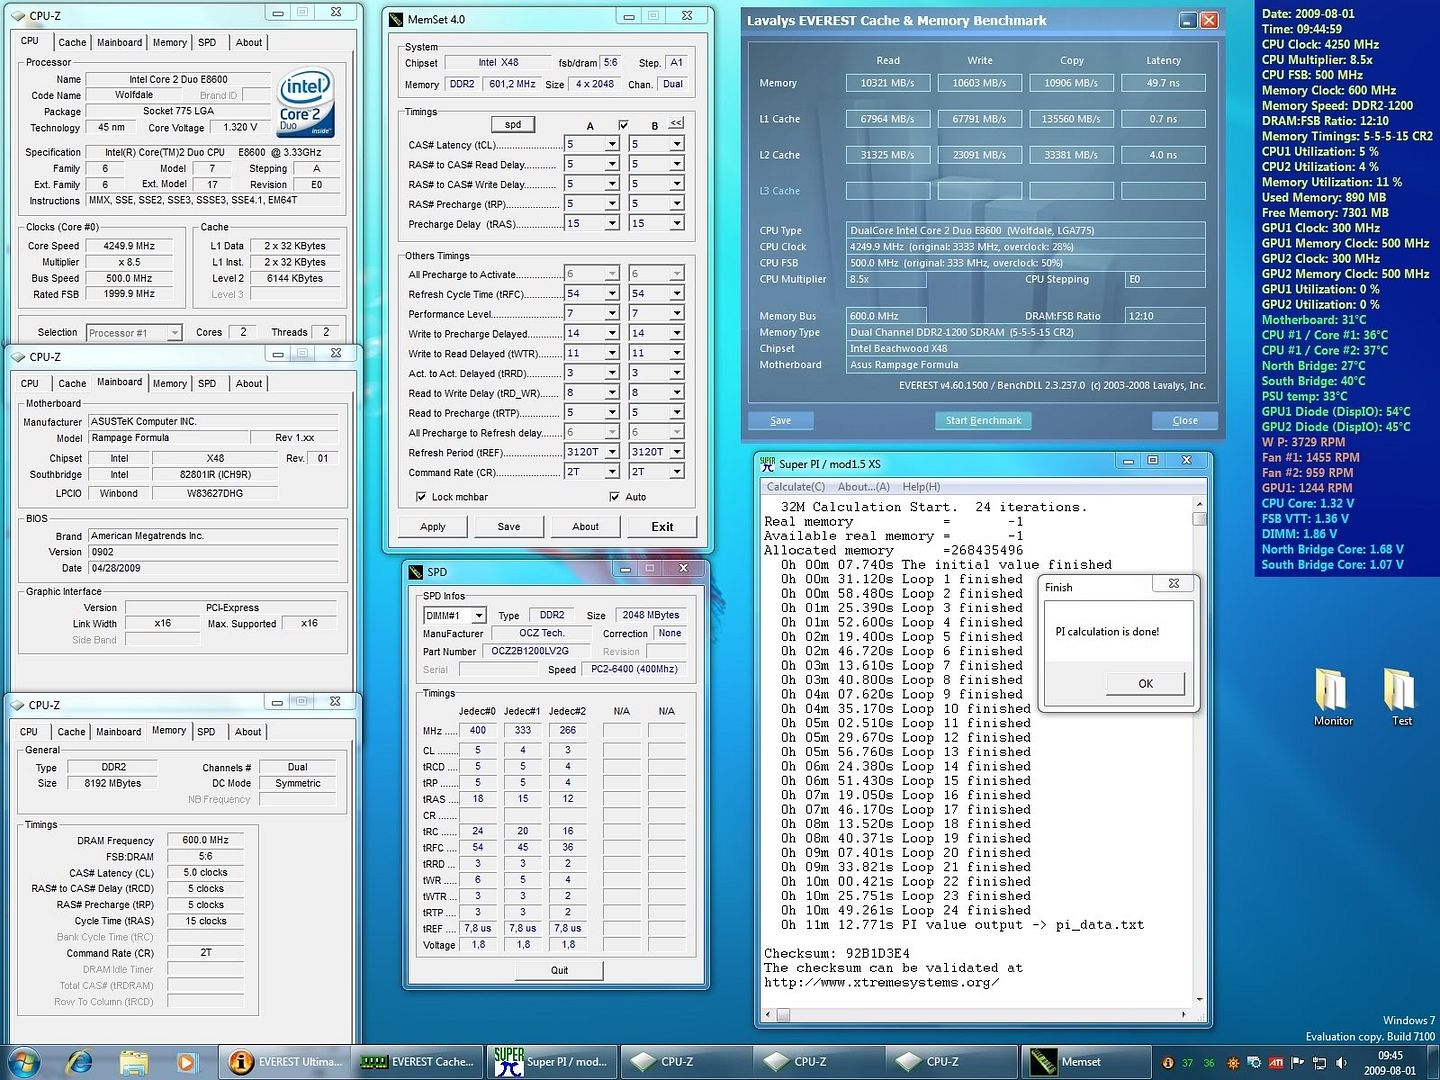Open Command Rate (CR) column B dropdown
Screen dimensions: 1440x1080
pos(677,472)
